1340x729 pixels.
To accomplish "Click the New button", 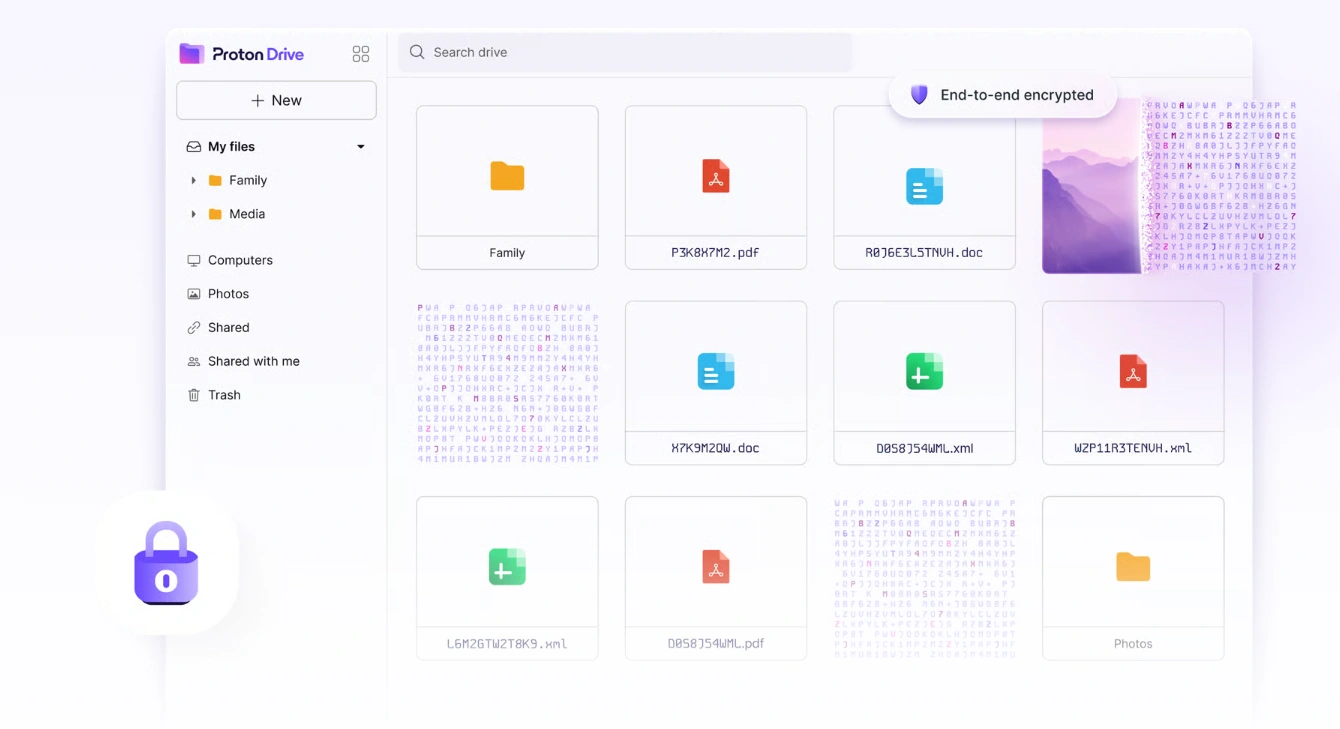I will 276,100.
